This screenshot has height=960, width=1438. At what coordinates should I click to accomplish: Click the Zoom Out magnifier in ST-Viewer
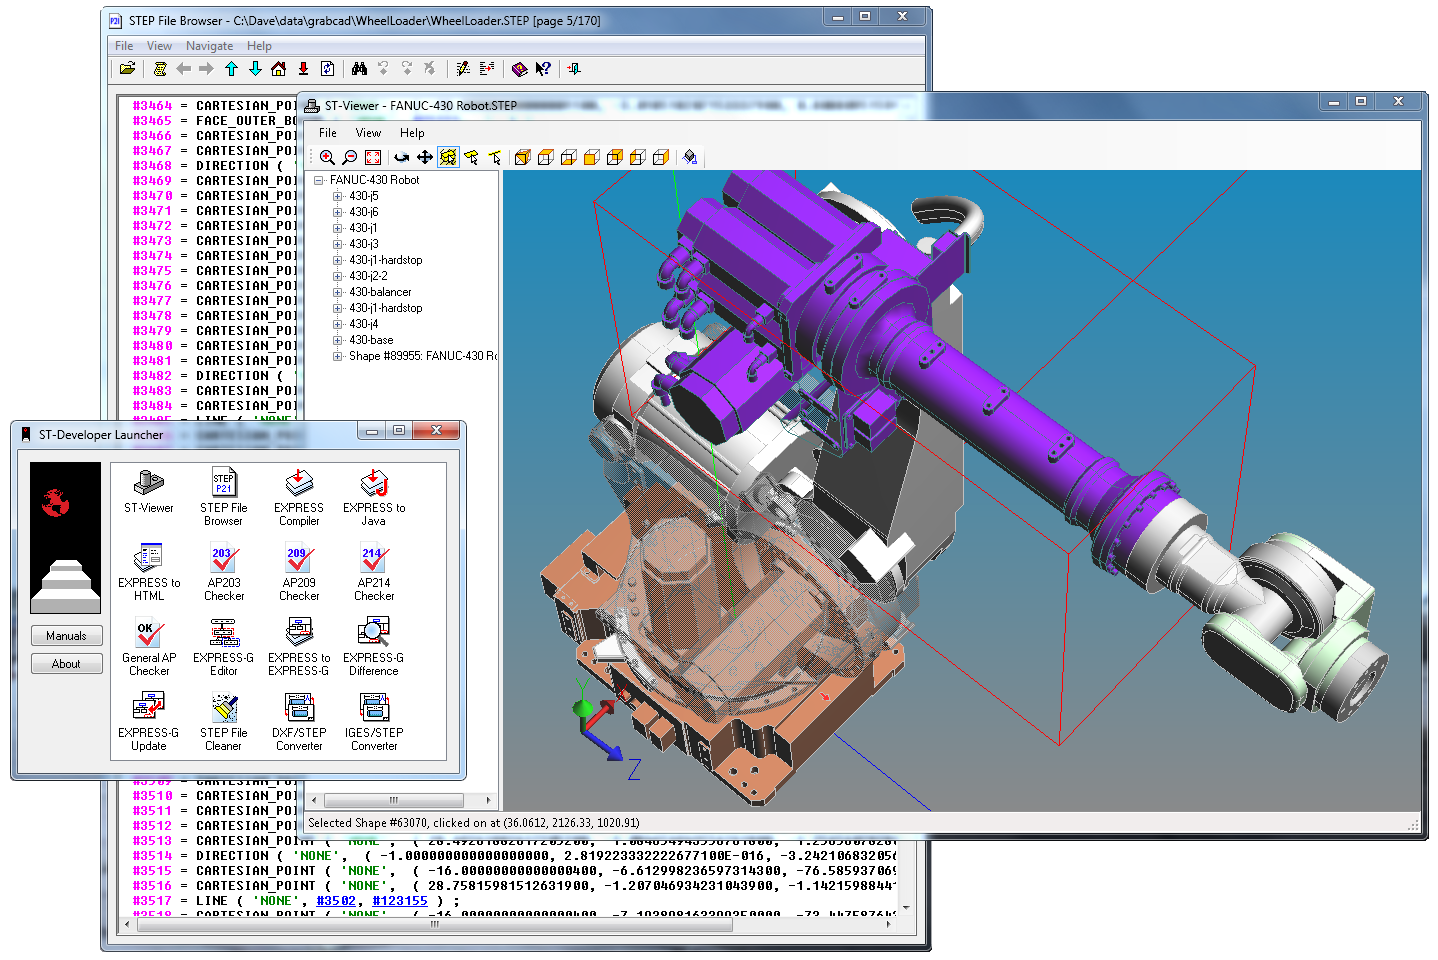click(x=350, y=157)
